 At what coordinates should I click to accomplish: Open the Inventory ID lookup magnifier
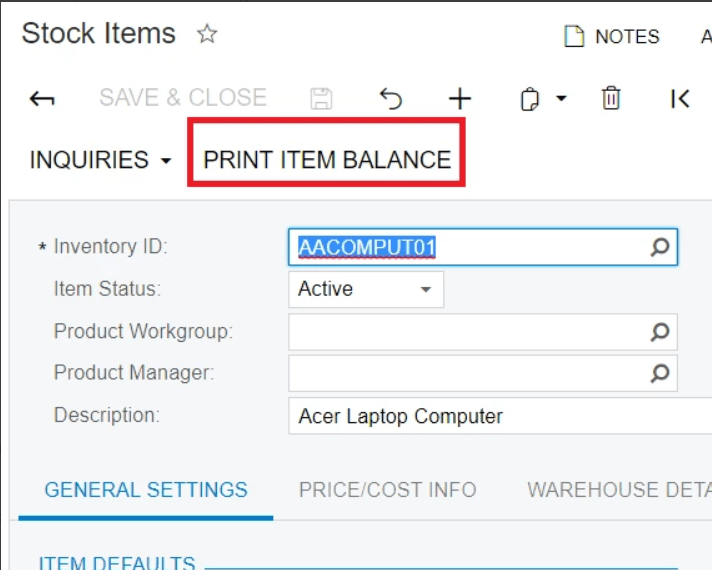tap(660, 247)
